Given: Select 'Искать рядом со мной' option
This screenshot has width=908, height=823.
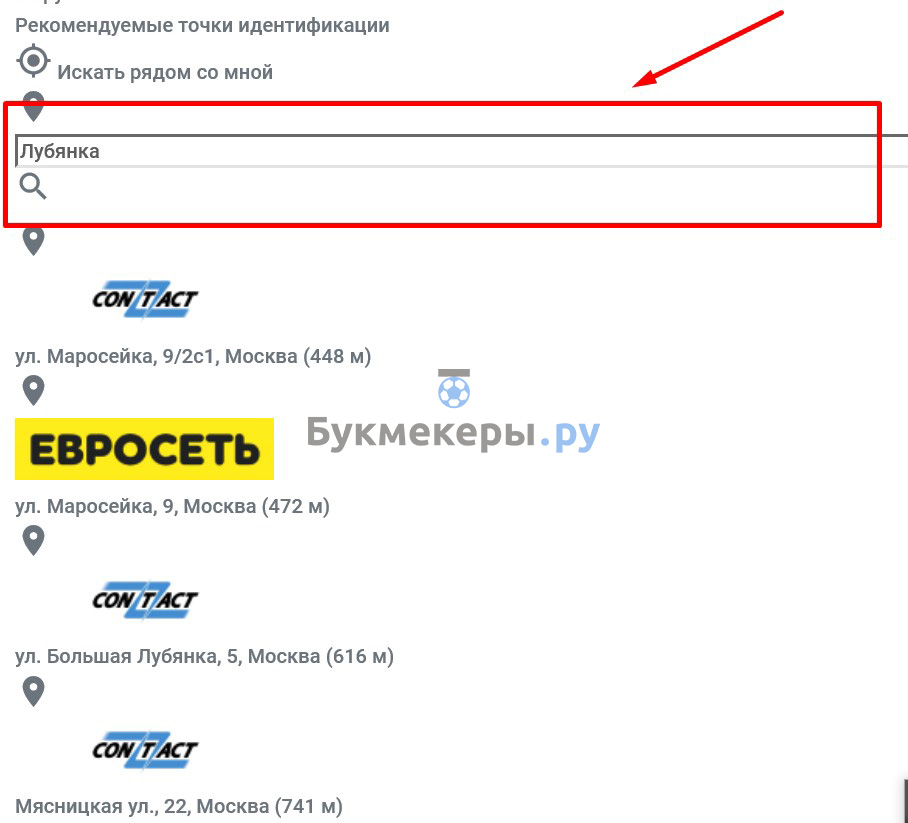Looking at the screenshot, I should pyautogui.click(x=165, y=72).
